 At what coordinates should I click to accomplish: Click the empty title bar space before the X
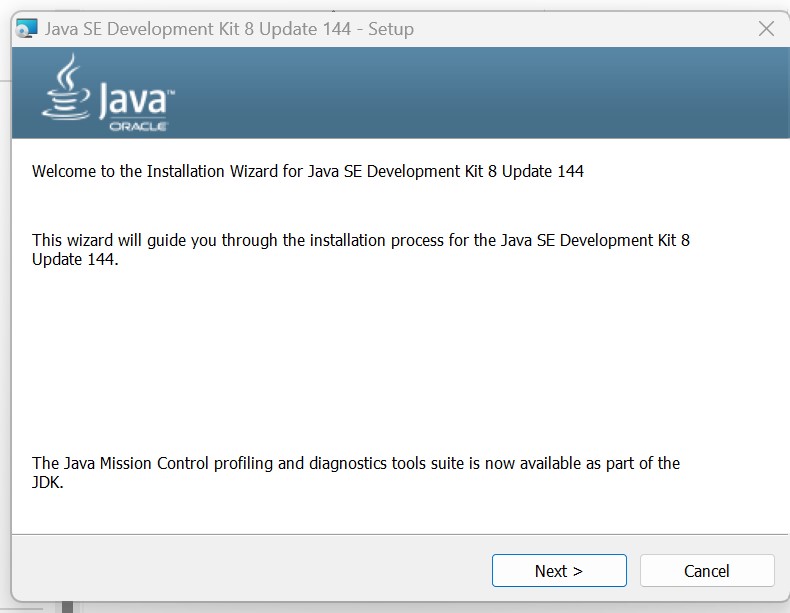pyautogui.click(x=600, y=28)
